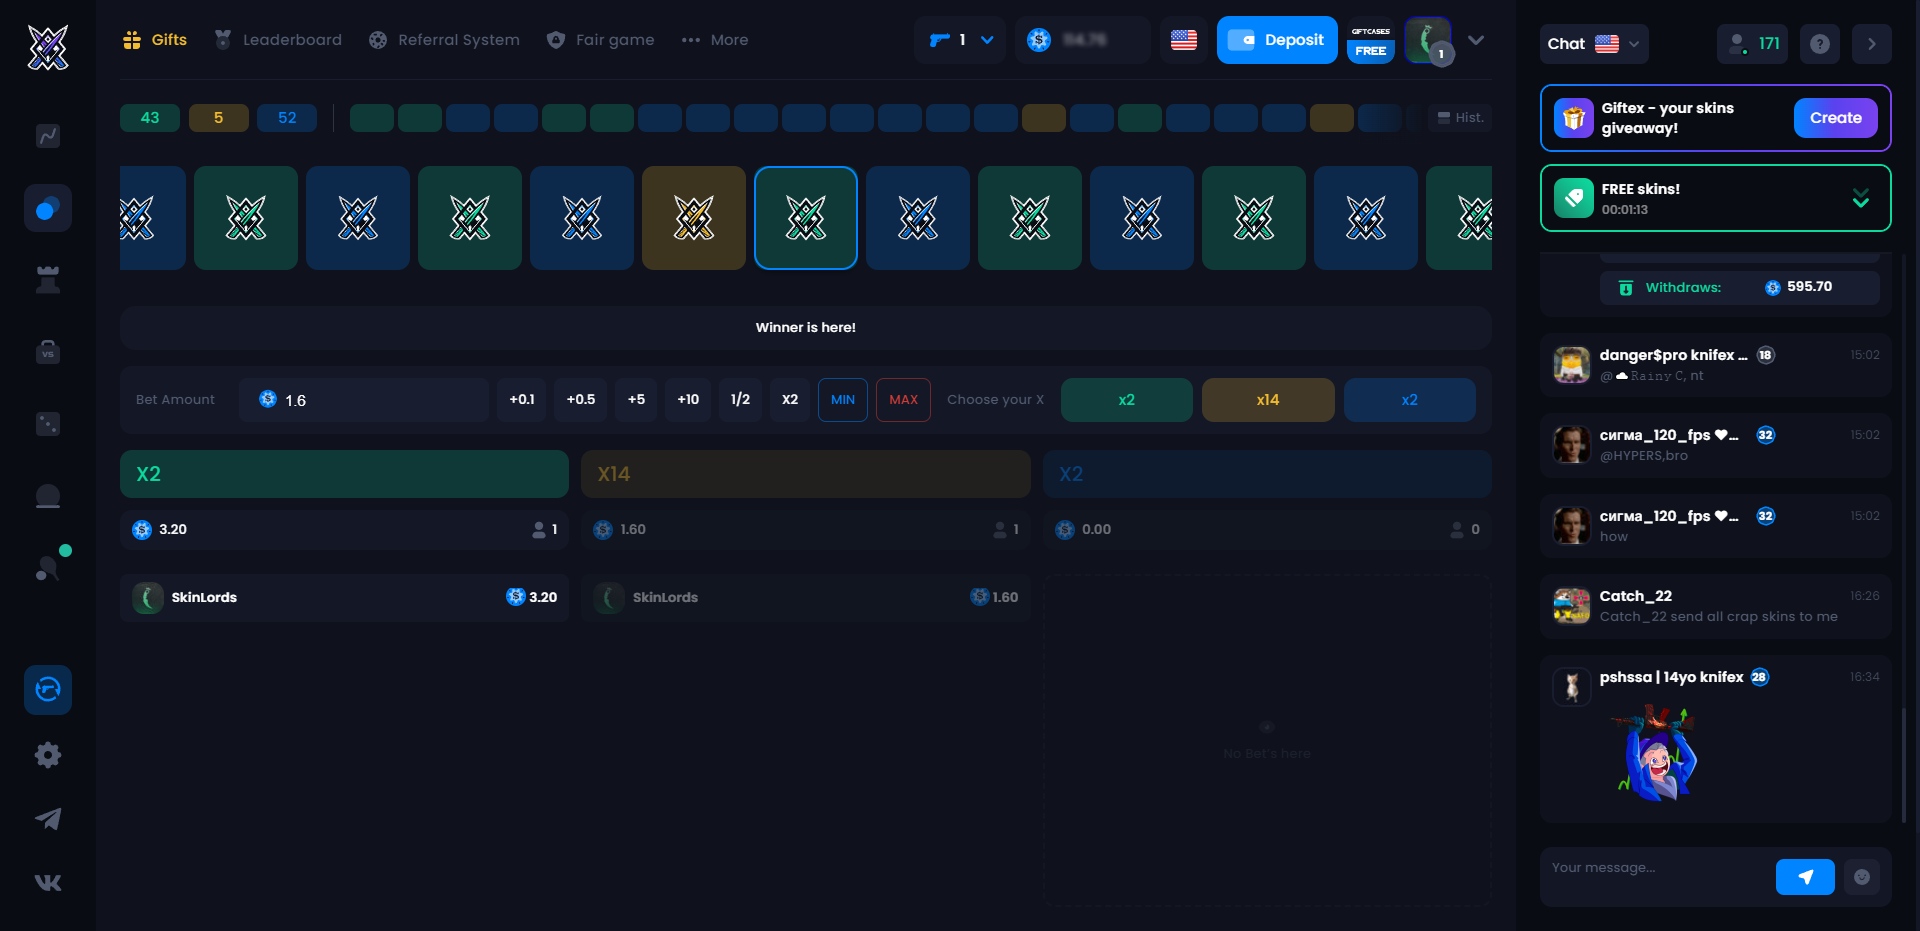
Task: Click SkinLords bet row with 1.60
Action: coord(806,598)
